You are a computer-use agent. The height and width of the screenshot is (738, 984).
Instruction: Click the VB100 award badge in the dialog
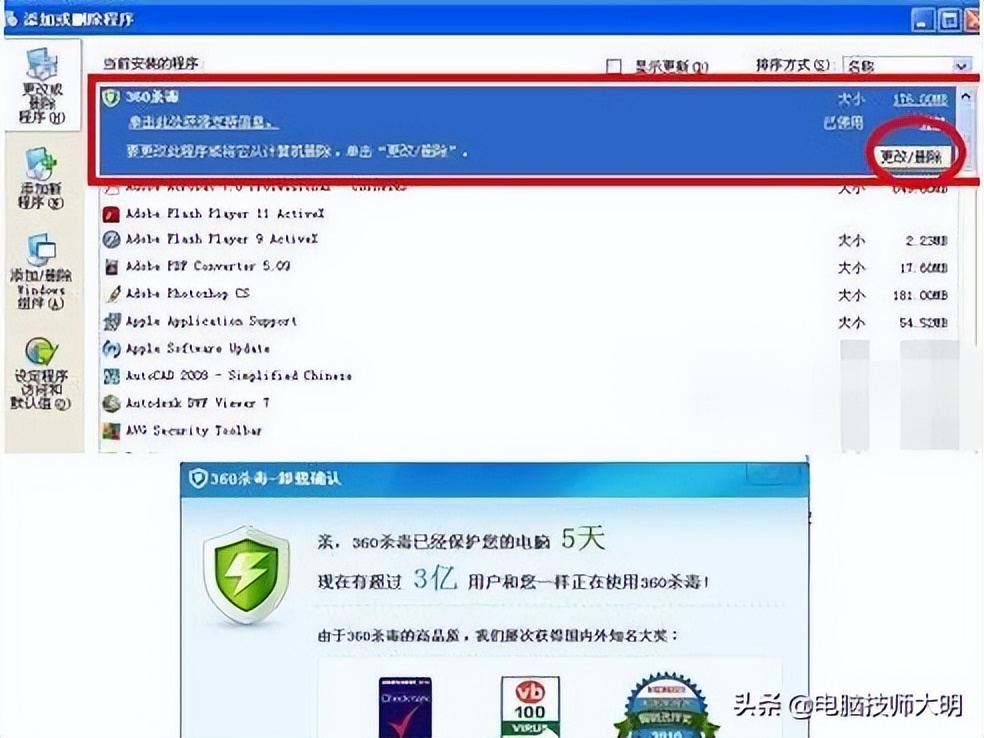(532, 705)
